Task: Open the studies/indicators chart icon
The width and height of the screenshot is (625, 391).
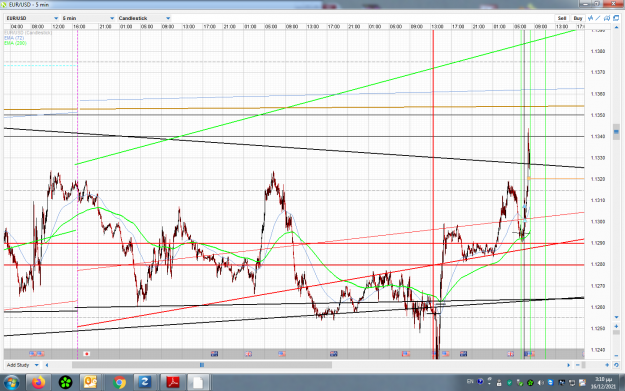Action: (x=590, y=18)
